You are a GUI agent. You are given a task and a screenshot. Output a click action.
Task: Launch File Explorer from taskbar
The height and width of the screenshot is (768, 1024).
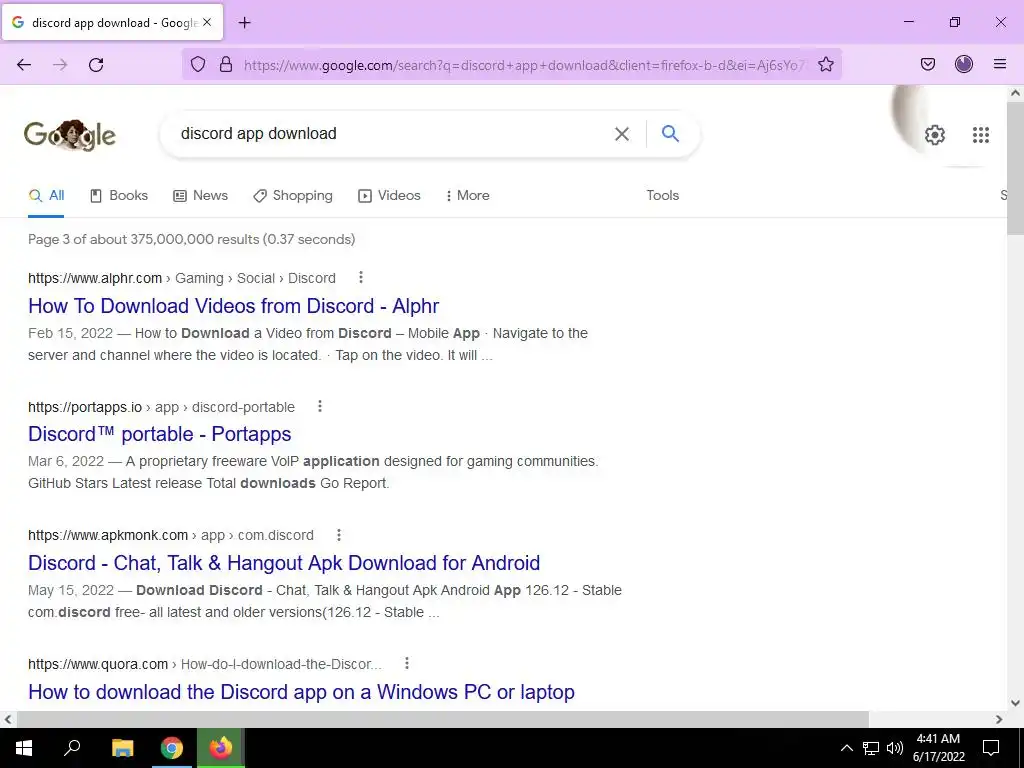point(122,748)
